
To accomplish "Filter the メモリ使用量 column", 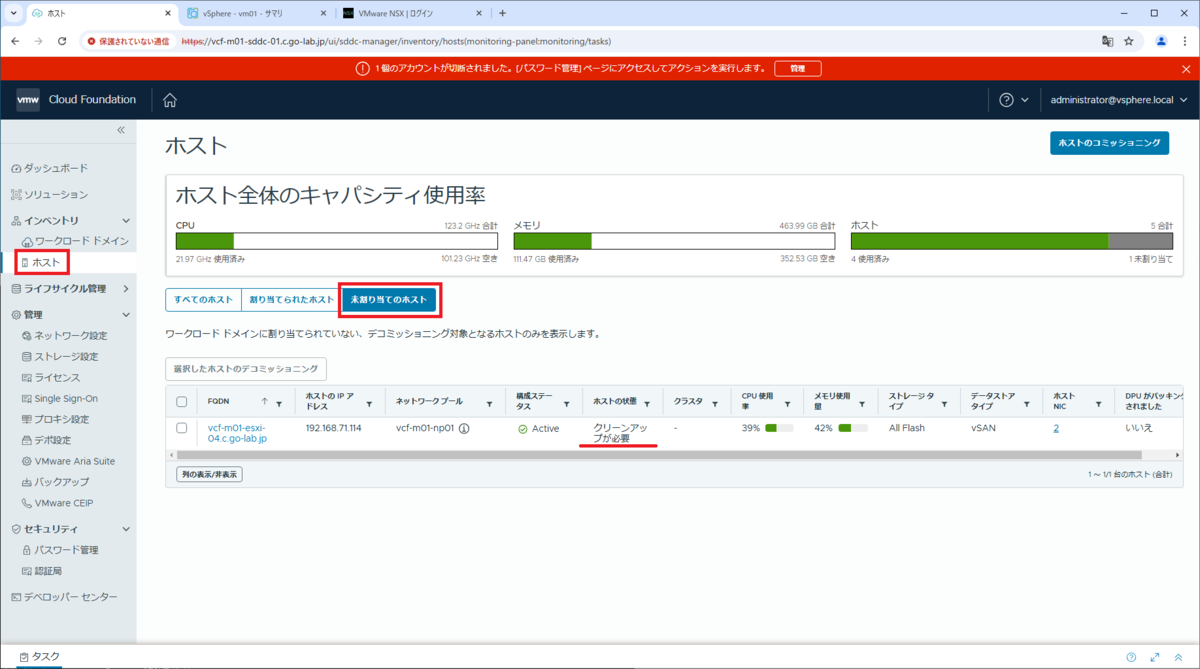I will [863, 404].
